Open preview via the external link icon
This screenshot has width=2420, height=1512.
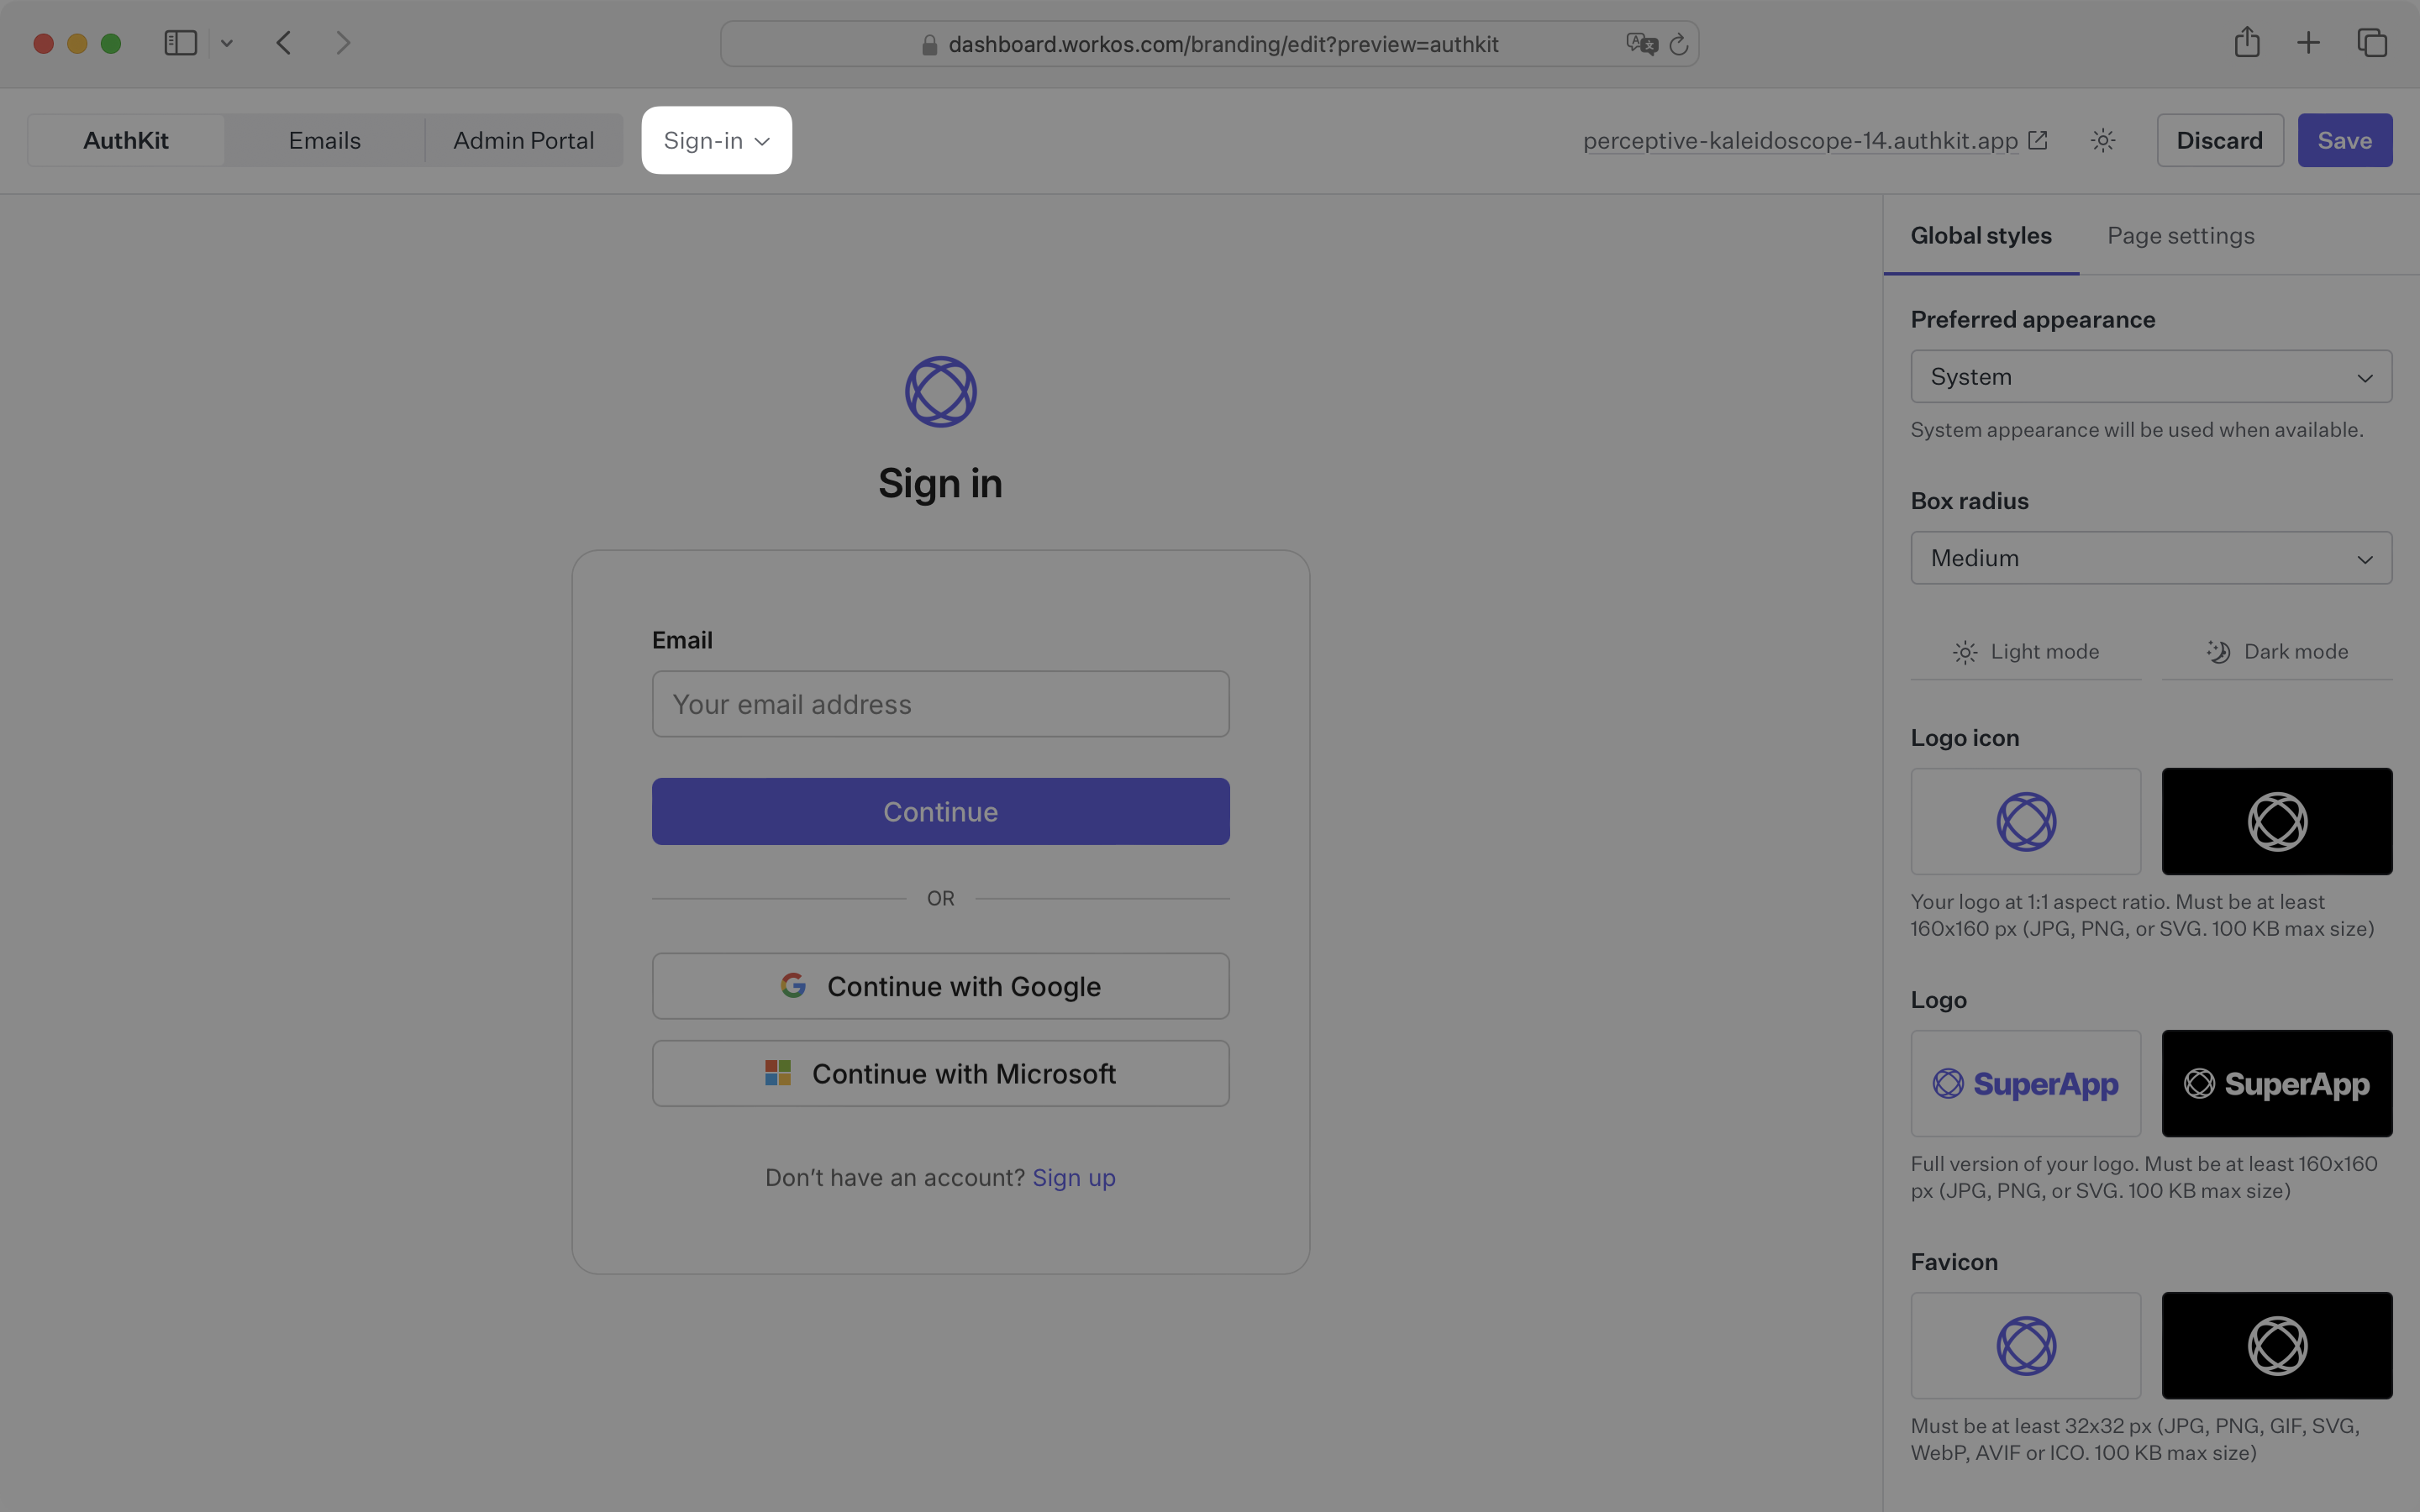(2037, 140)
